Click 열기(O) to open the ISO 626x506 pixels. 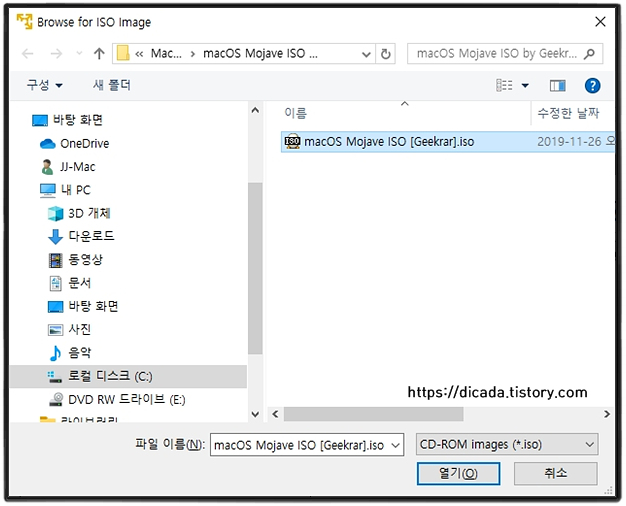[x=458, y=474]
